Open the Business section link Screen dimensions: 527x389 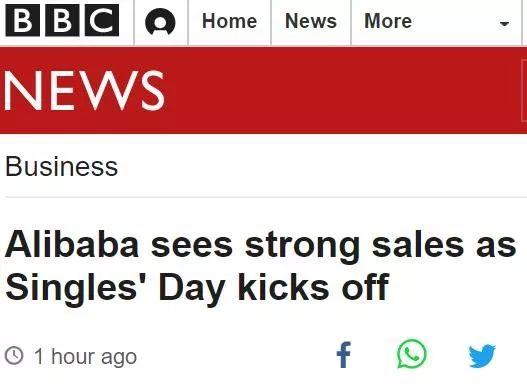point(62,167)
